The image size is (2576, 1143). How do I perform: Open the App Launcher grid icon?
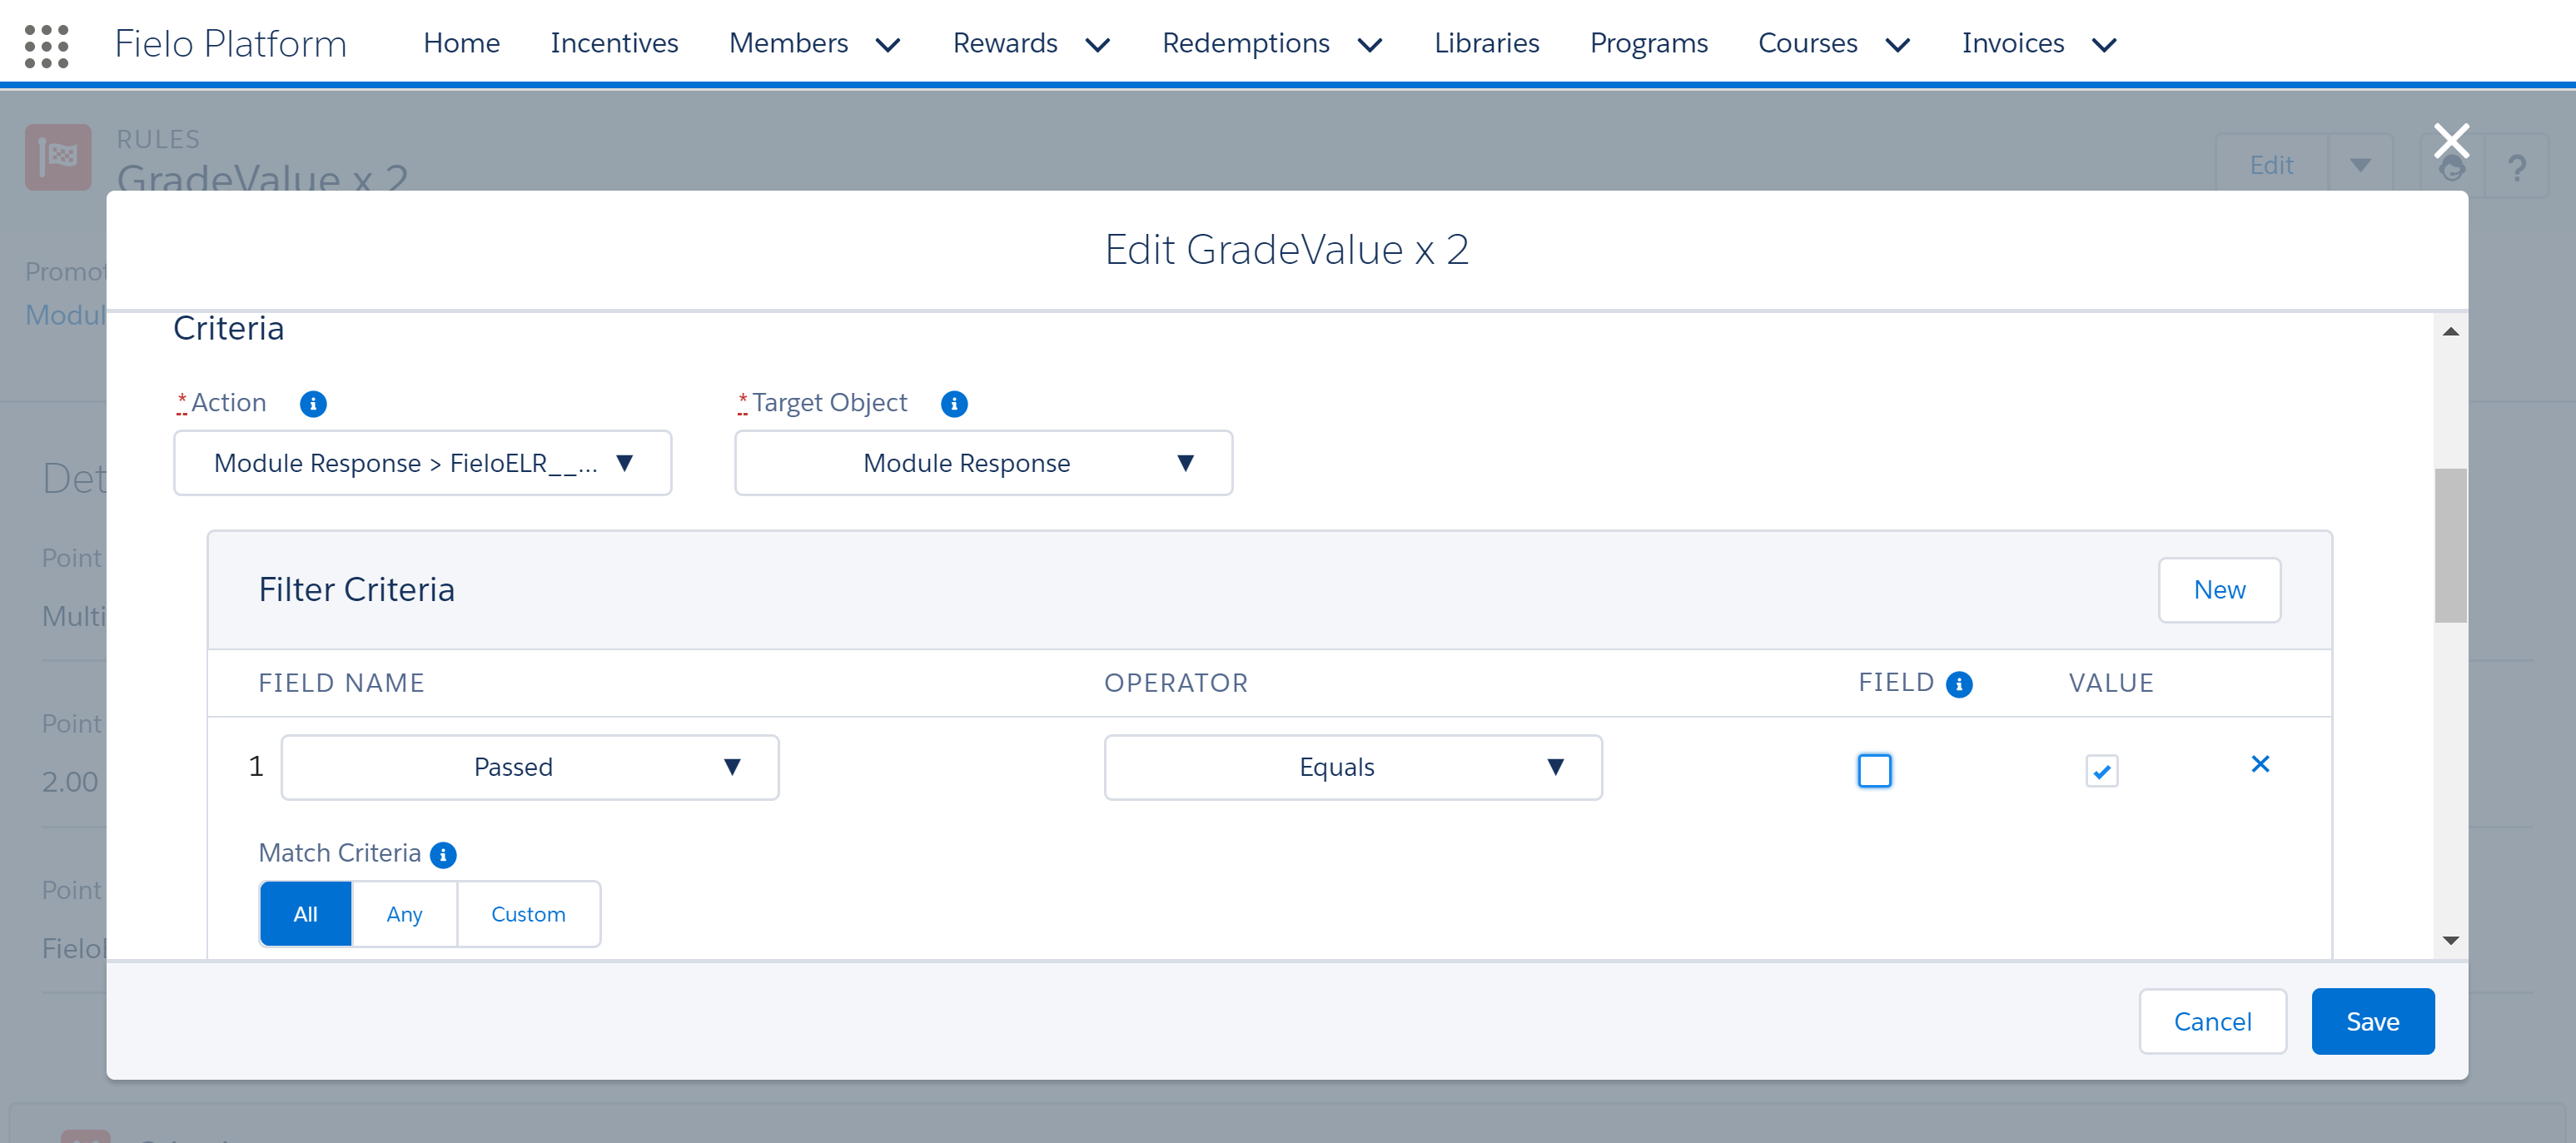[46, 45]
